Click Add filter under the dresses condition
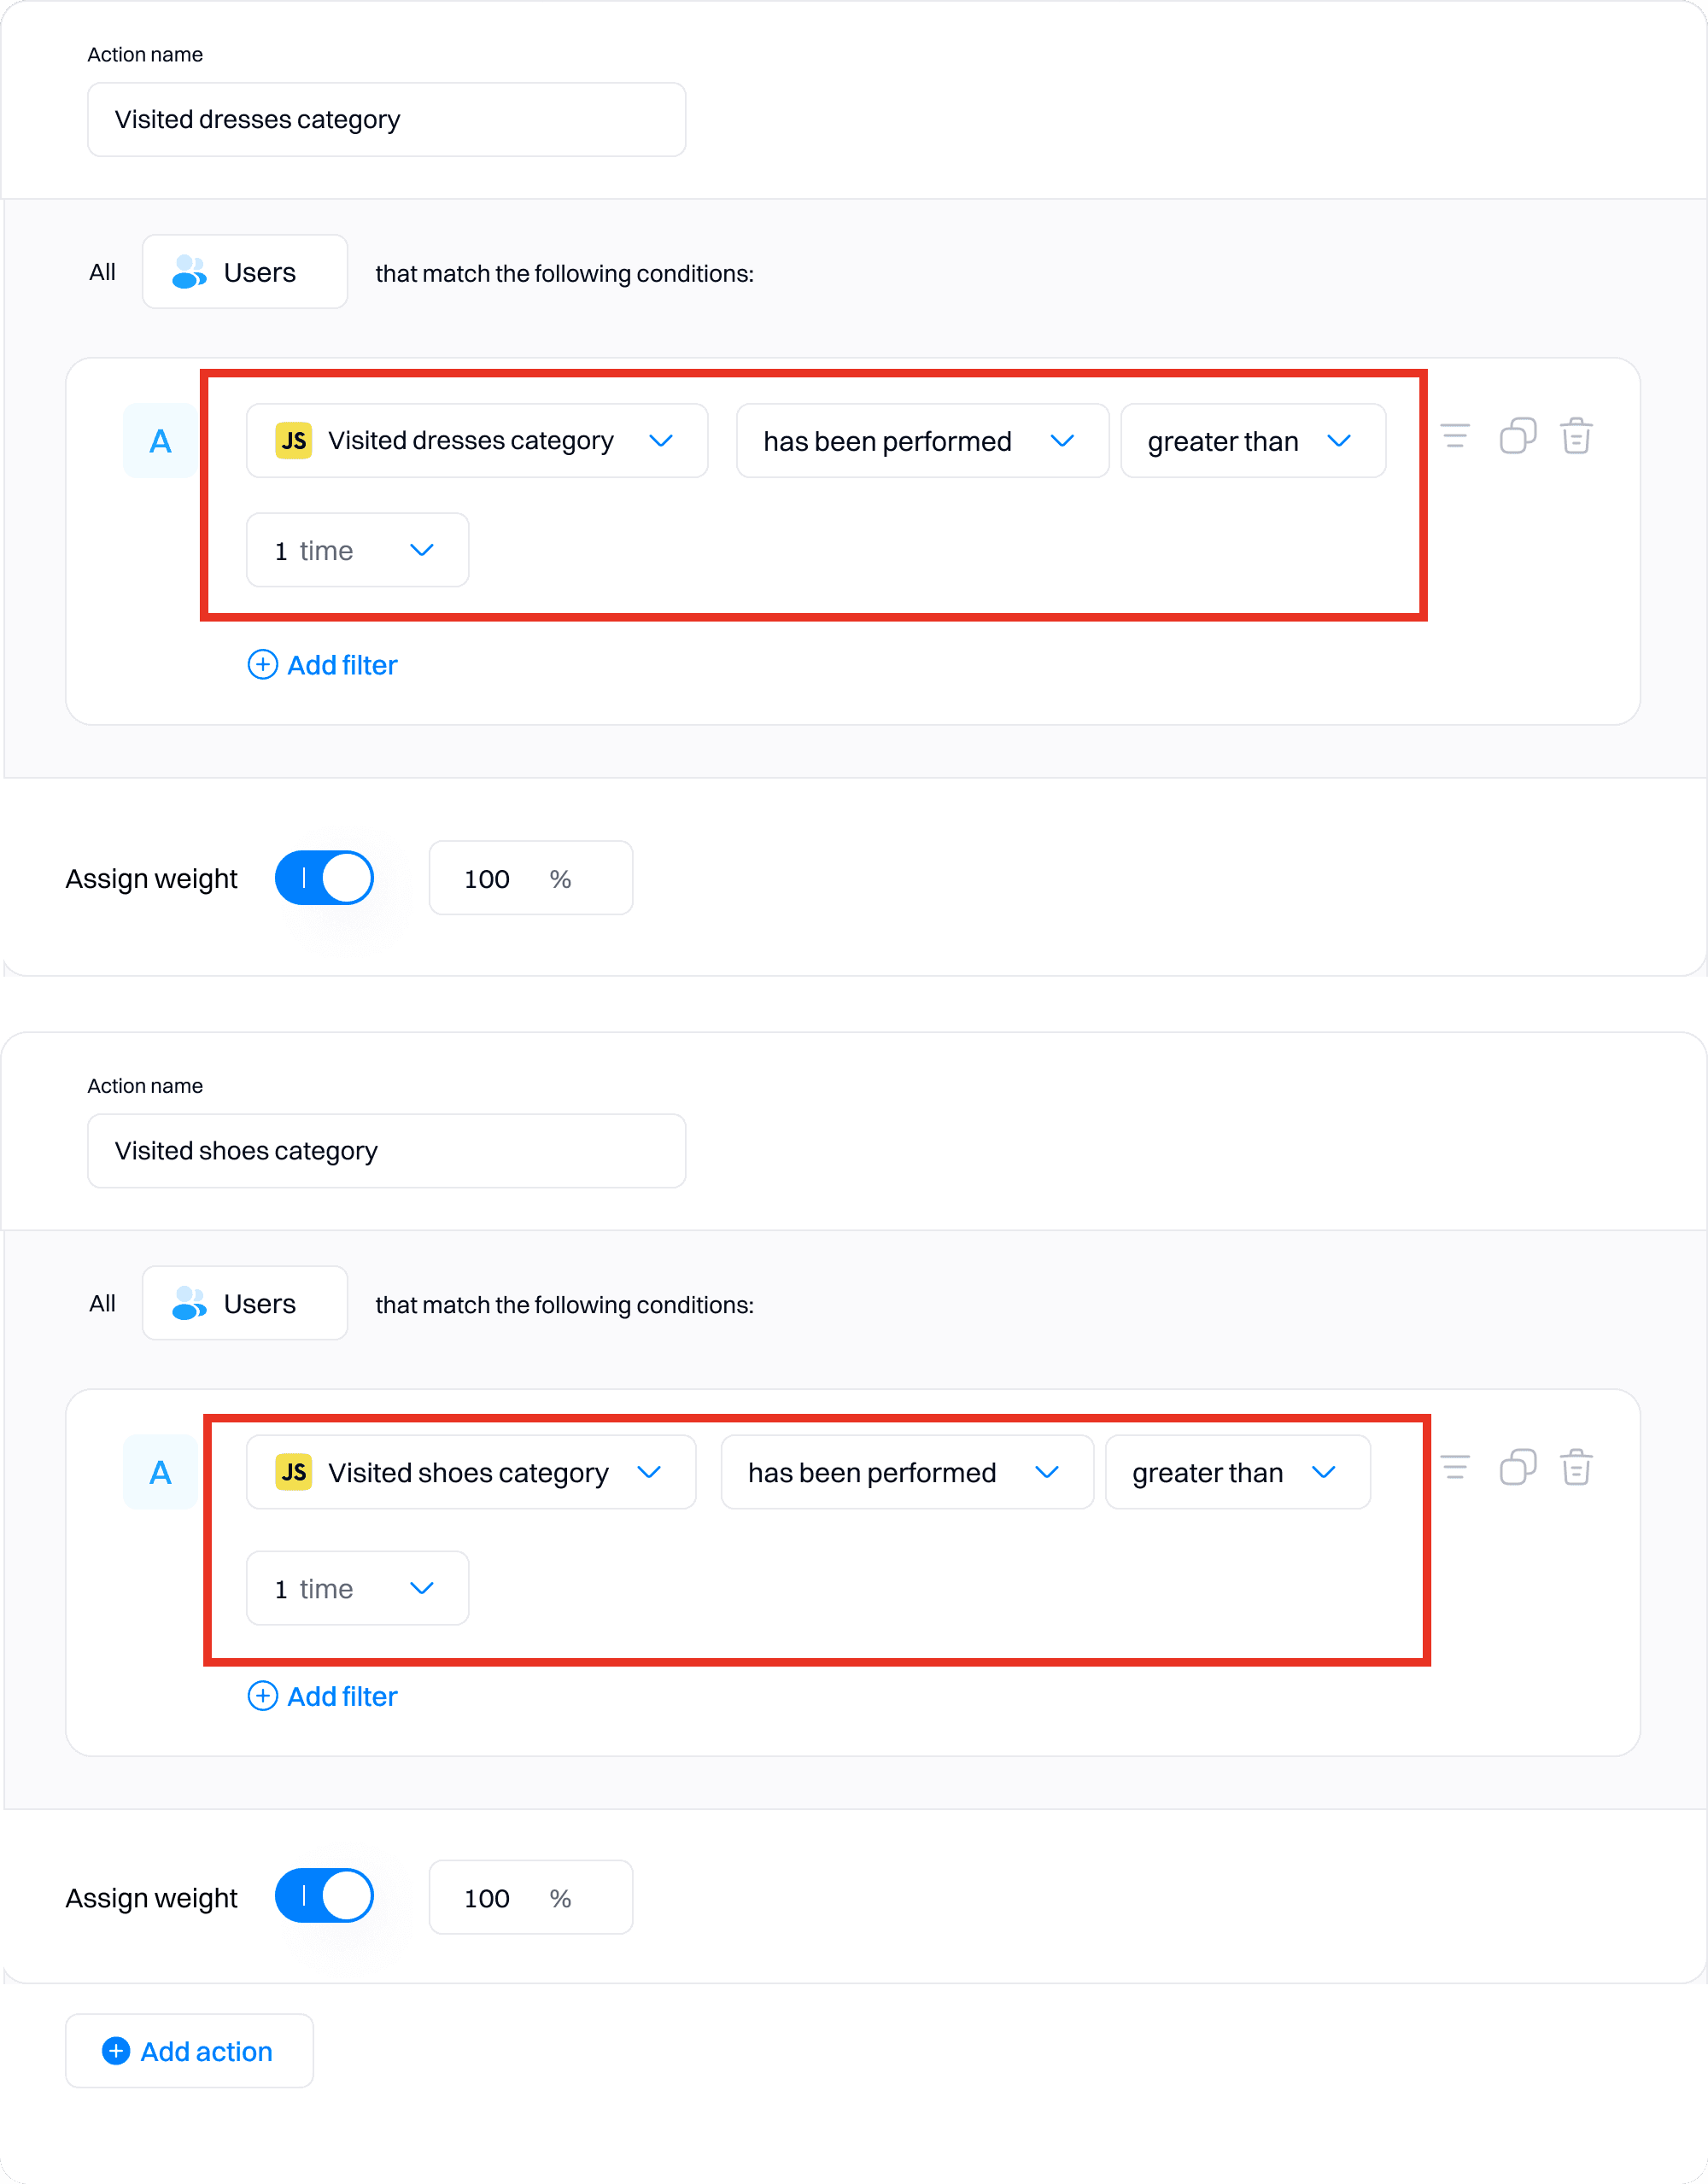1708x2184 pixels. click(x=323, y=665)
